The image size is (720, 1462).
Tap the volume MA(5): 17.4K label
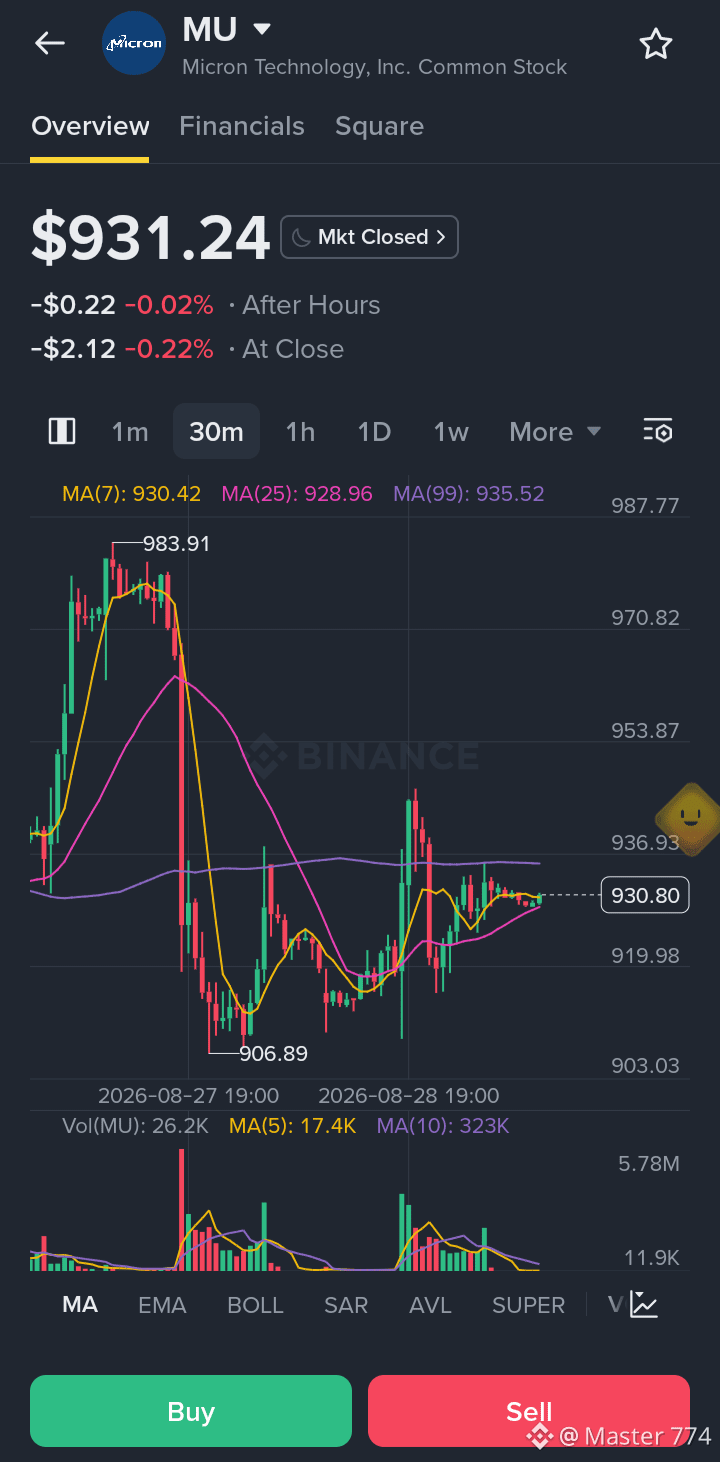[293, 1126]
